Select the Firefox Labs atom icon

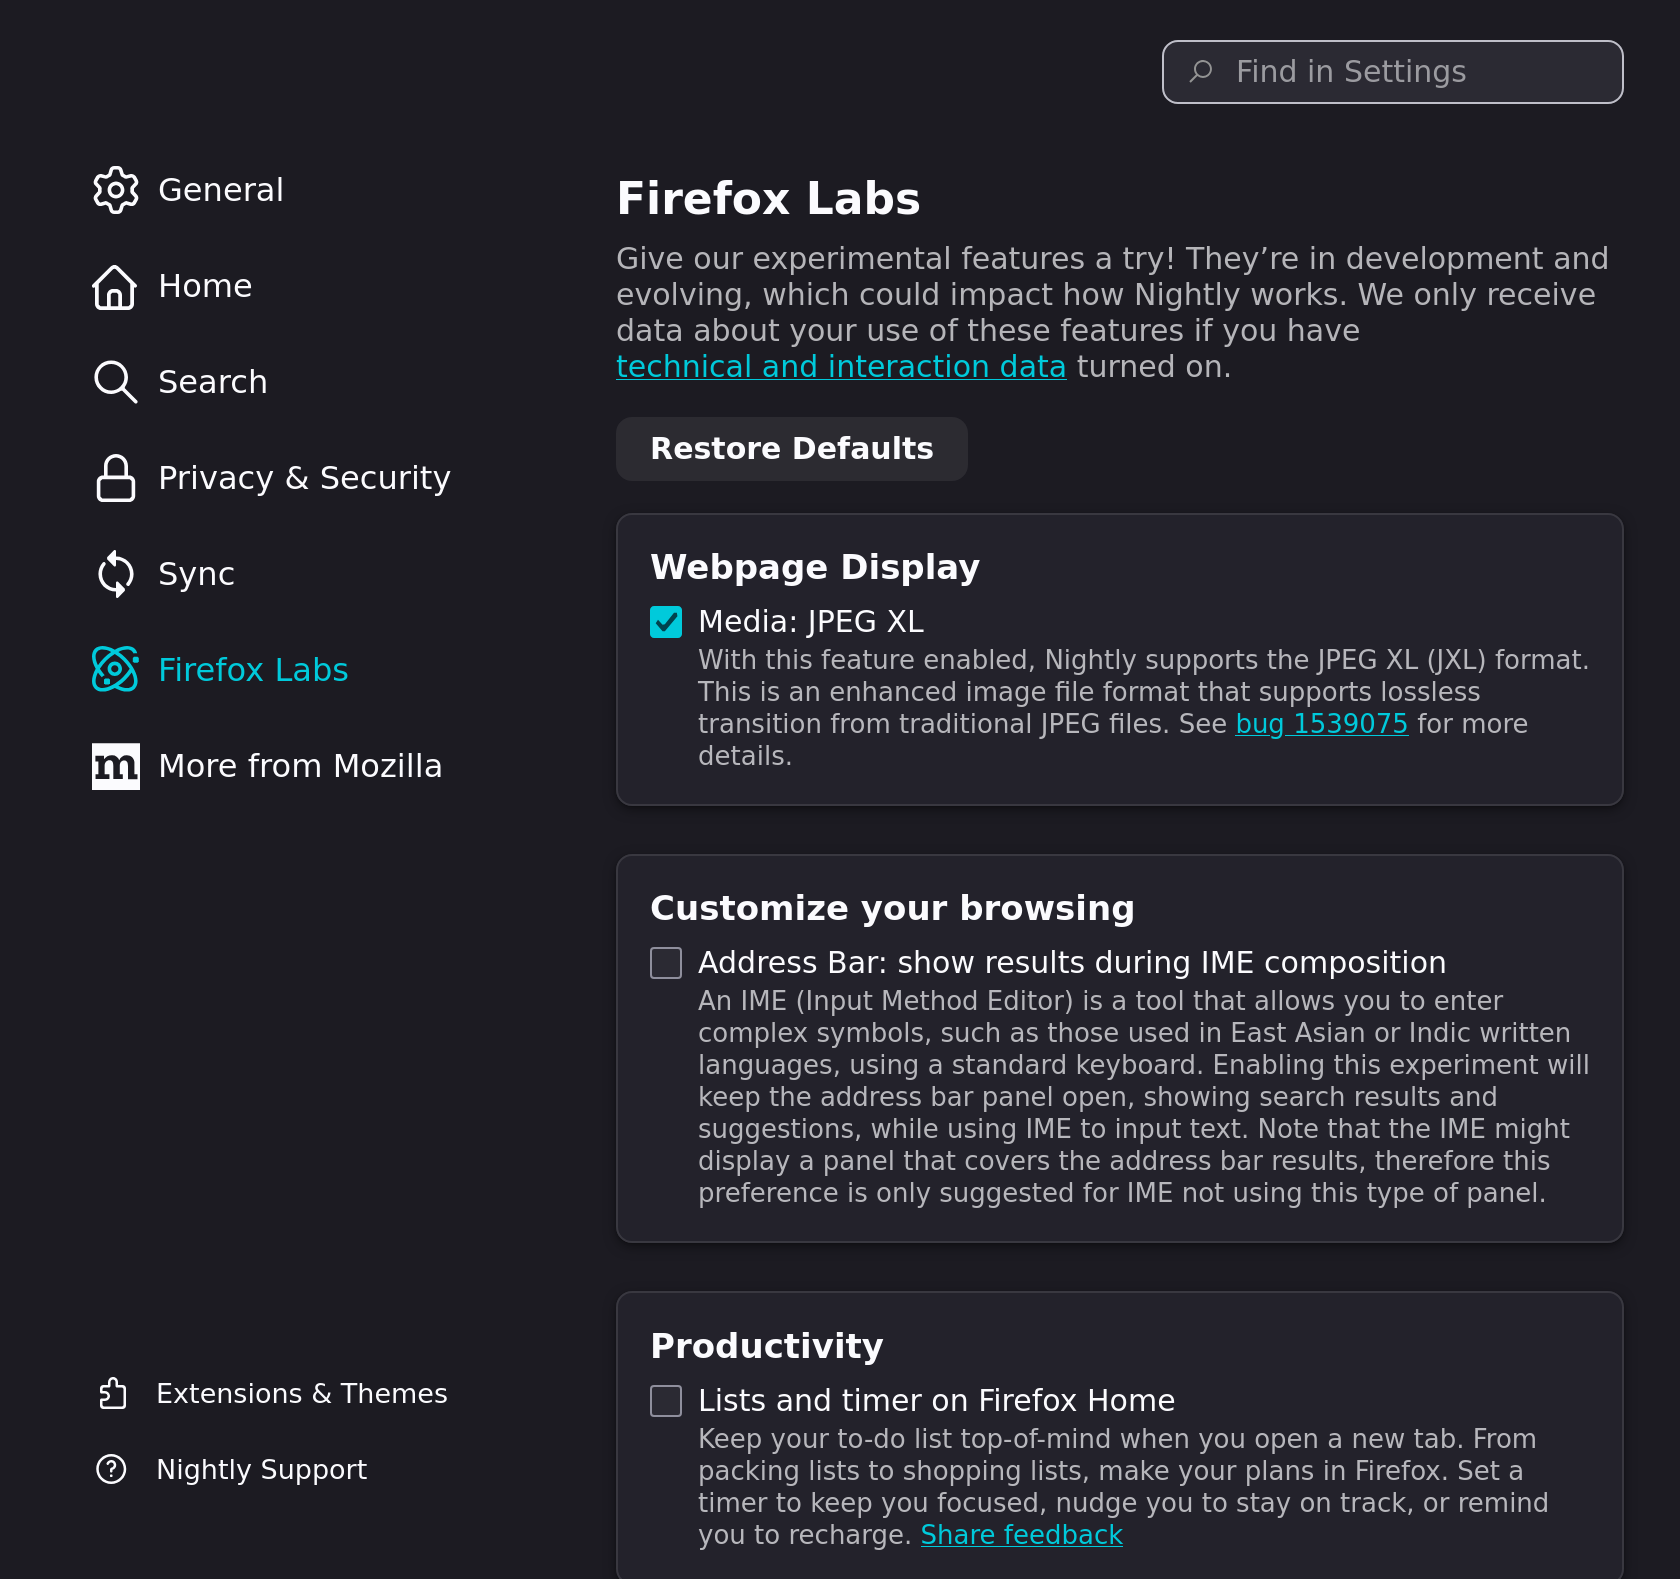(x=115, y=670)
